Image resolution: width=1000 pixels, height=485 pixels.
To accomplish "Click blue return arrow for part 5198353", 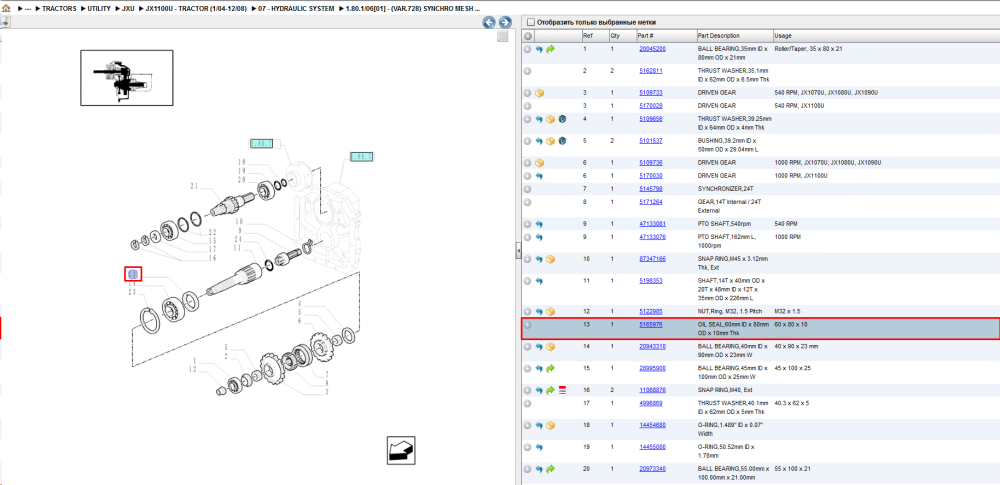I will coord(539,281).
